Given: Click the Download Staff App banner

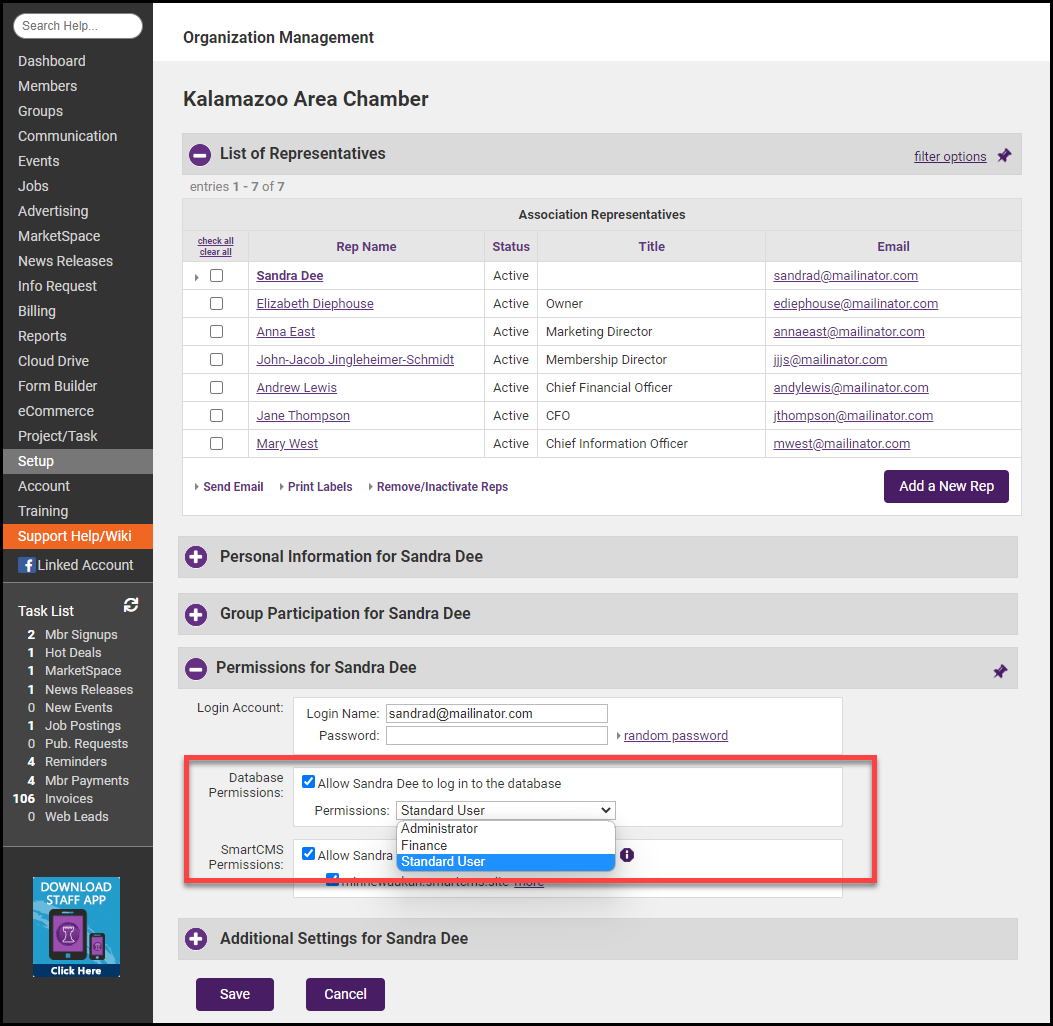Looking at the screenshot, I should [76, 927].
